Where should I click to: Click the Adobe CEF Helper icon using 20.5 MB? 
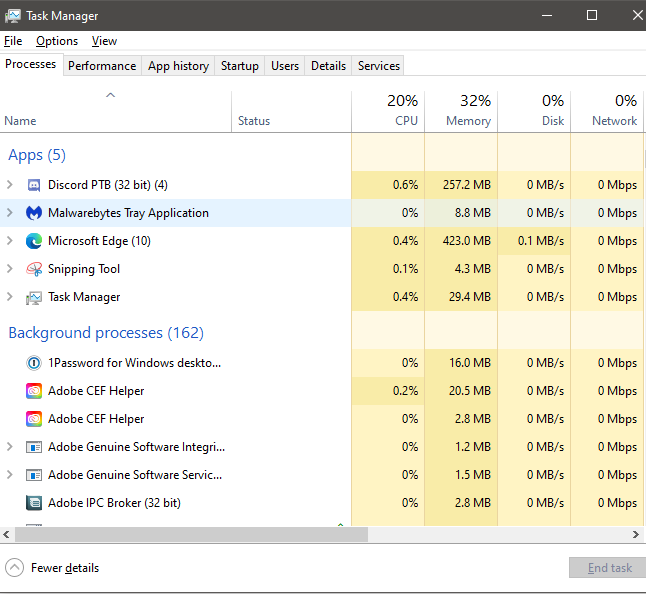pyautogui.click(x=34, y=391)
